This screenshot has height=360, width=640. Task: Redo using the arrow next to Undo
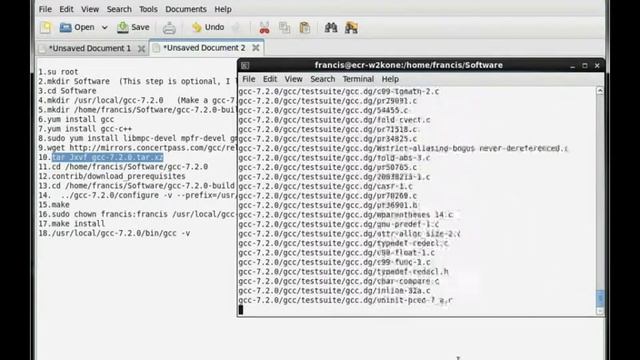pyautogui.click(x=236, y=27)
